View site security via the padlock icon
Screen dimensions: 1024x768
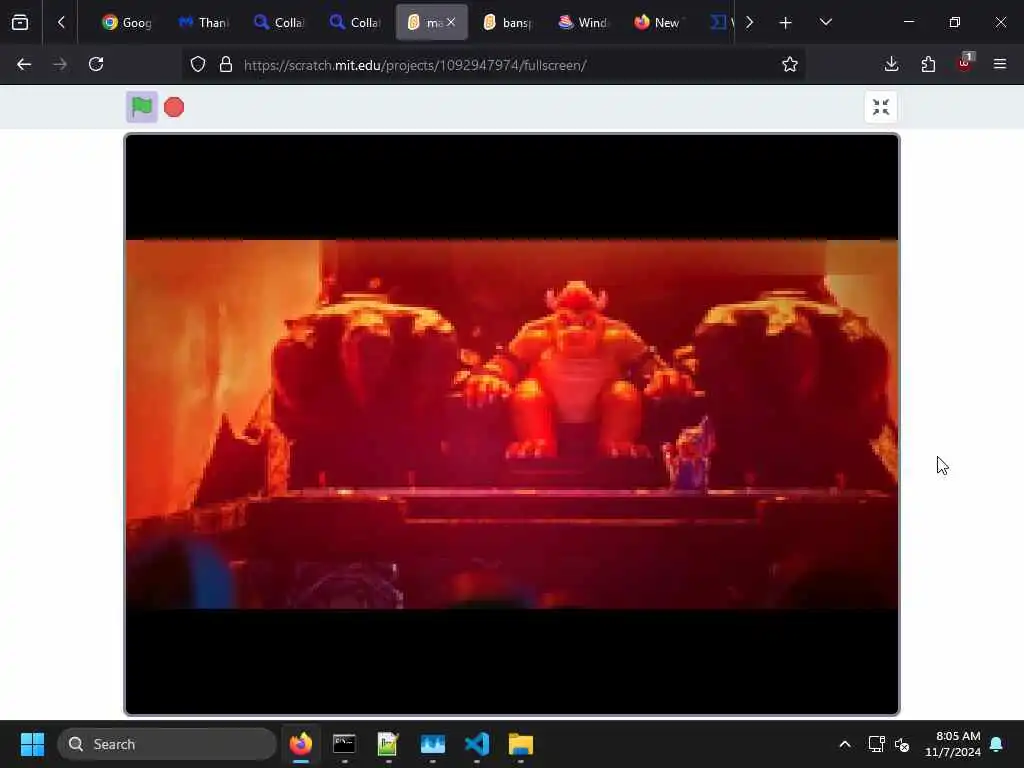[226, 64]
